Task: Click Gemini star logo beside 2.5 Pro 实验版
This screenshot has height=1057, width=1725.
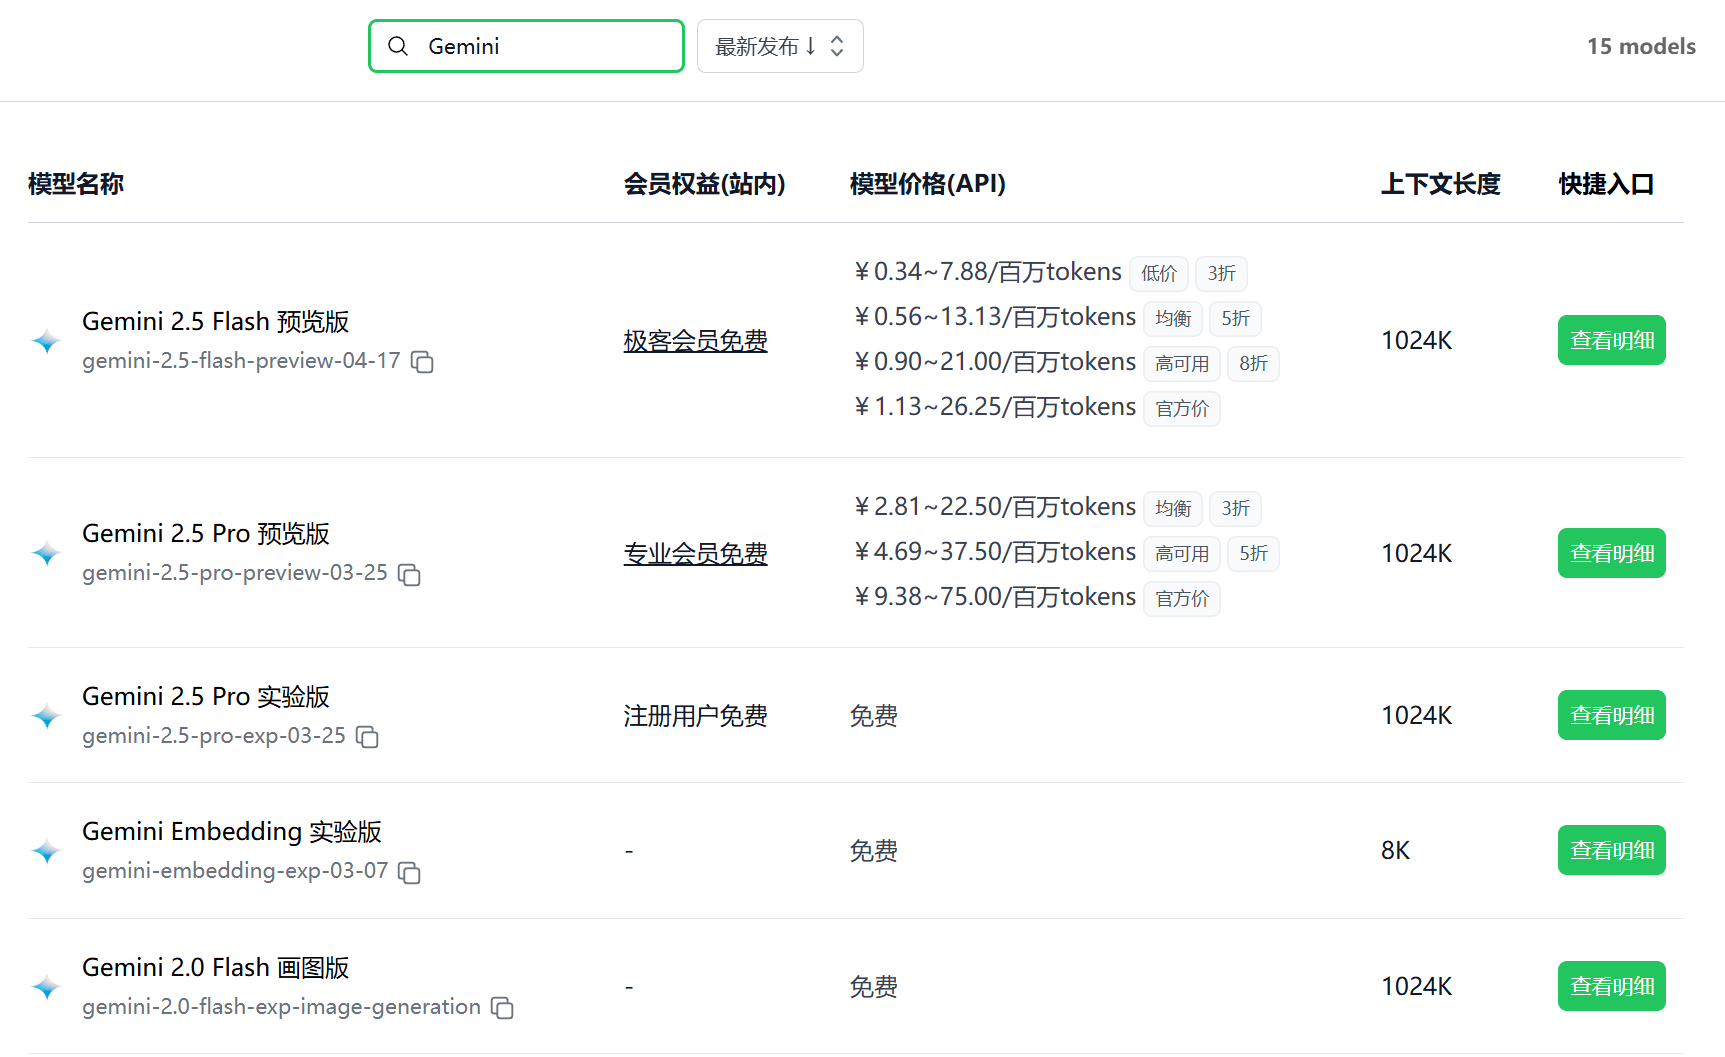Action: [x=46, y=716]
